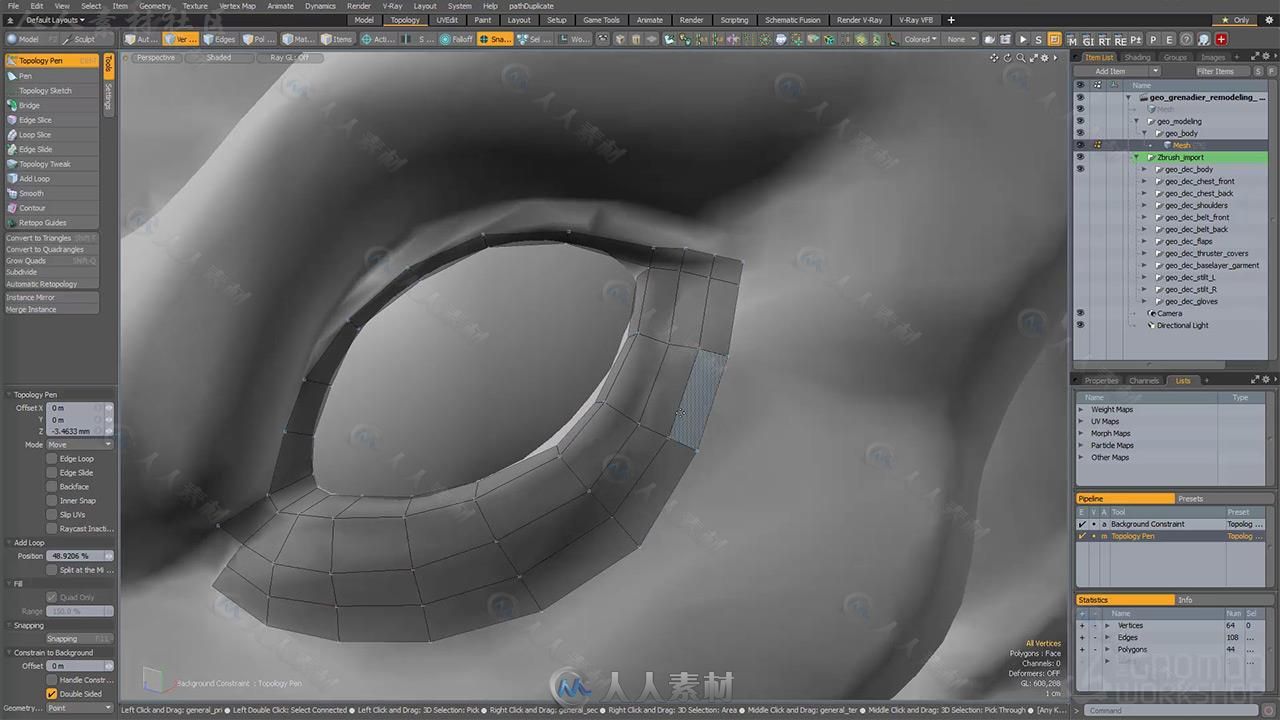Toggle visibility of geo_dec_body
Image resolution: width=1280 pixels, height=720 pixels.
click(1080, 169)
